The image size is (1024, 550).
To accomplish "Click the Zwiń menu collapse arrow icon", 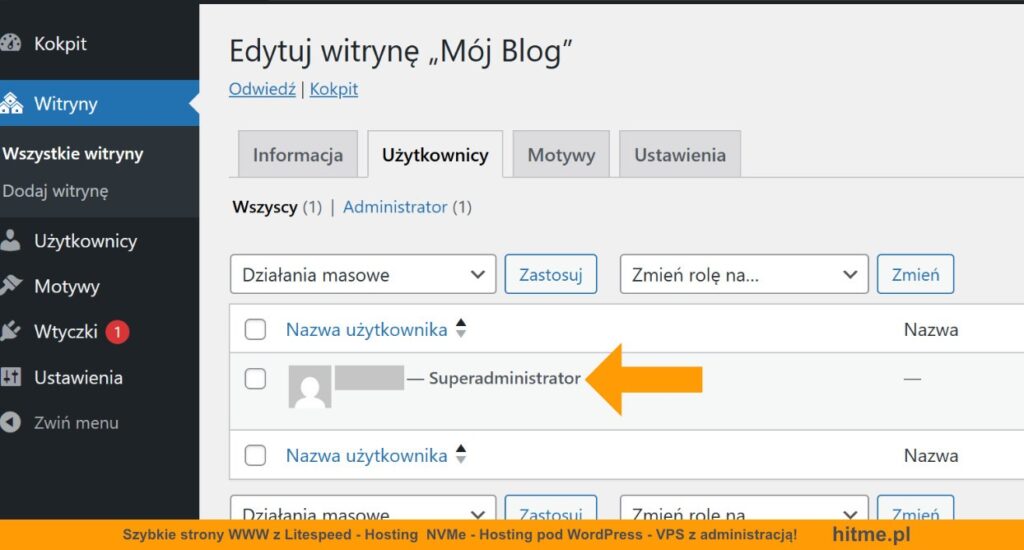I will coord(10,422).
